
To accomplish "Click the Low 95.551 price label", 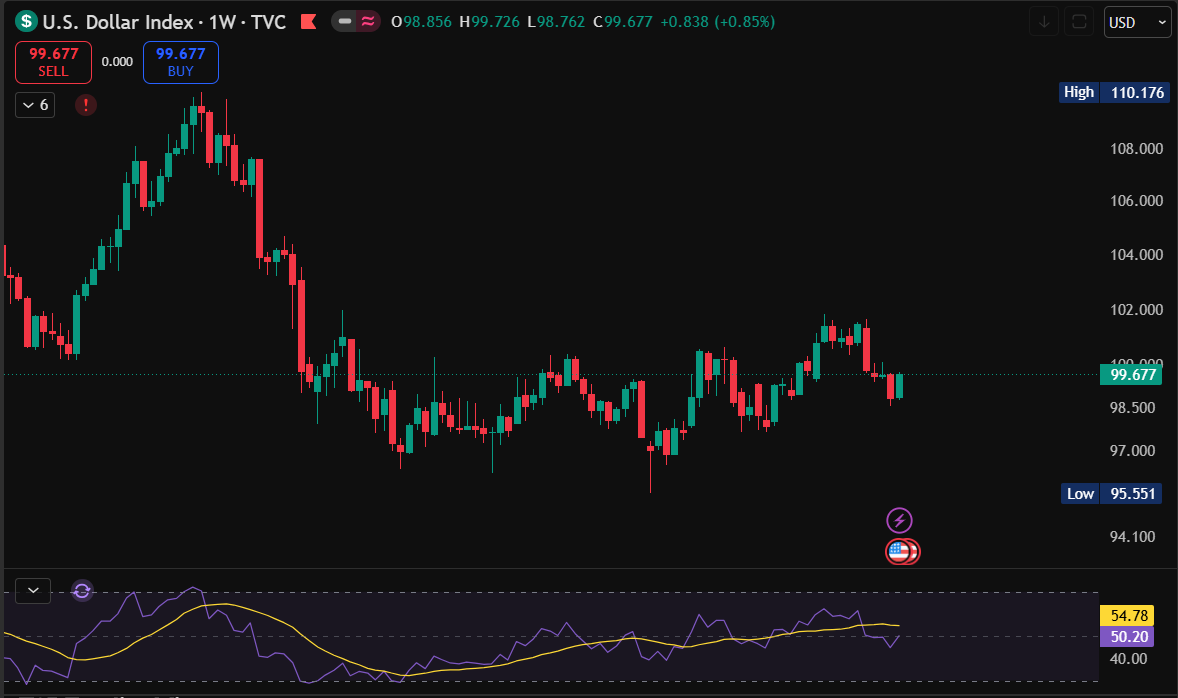I will click(1111, 494).
